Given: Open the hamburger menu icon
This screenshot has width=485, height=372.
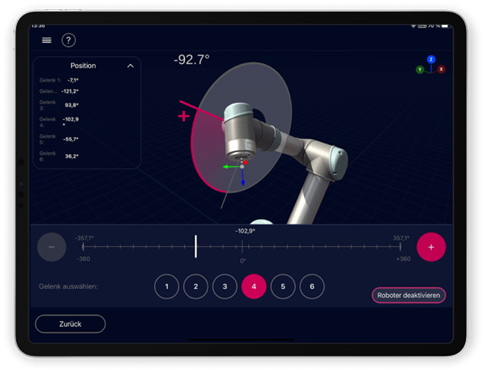Looking at the screenshot, I should pyautogui.click(x=47, y=40).
